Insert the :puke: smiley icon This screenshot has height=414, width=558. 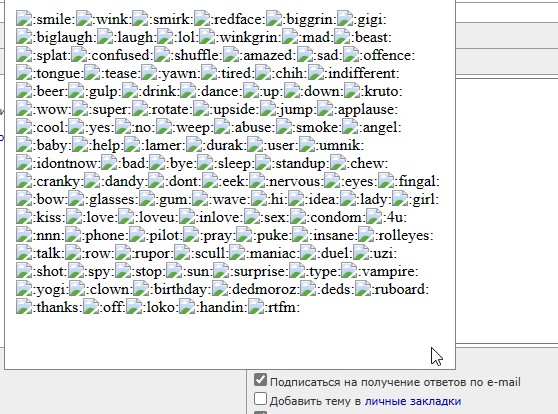(x=244, y=235)
